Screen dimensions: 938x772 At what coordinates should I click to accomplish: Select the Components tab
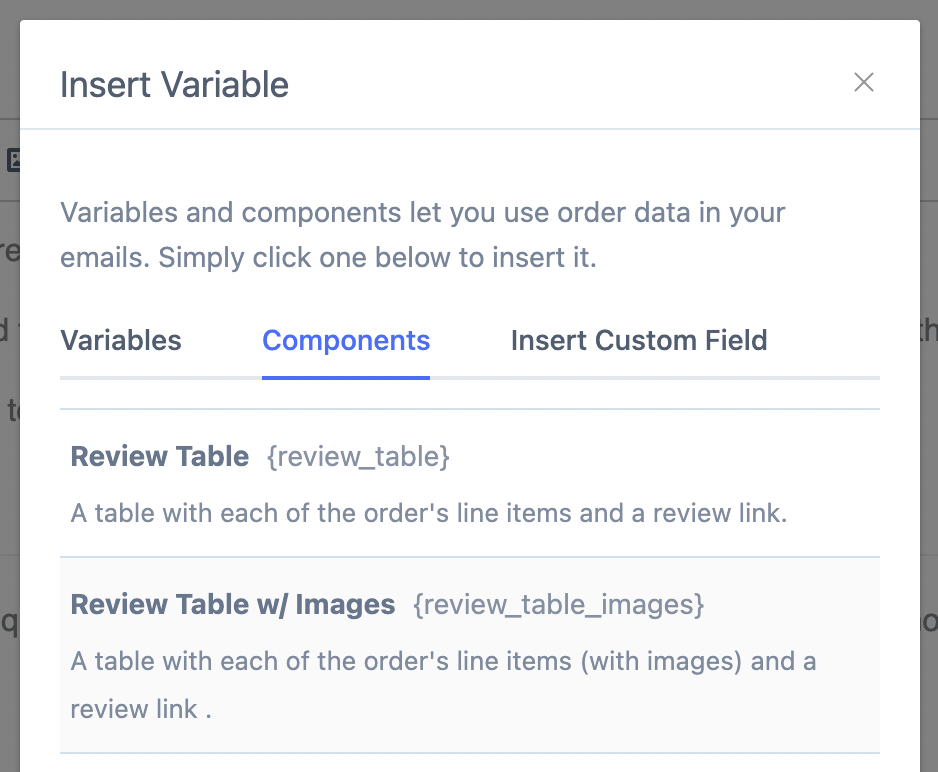pyautogui.click(x=345, y=341)
